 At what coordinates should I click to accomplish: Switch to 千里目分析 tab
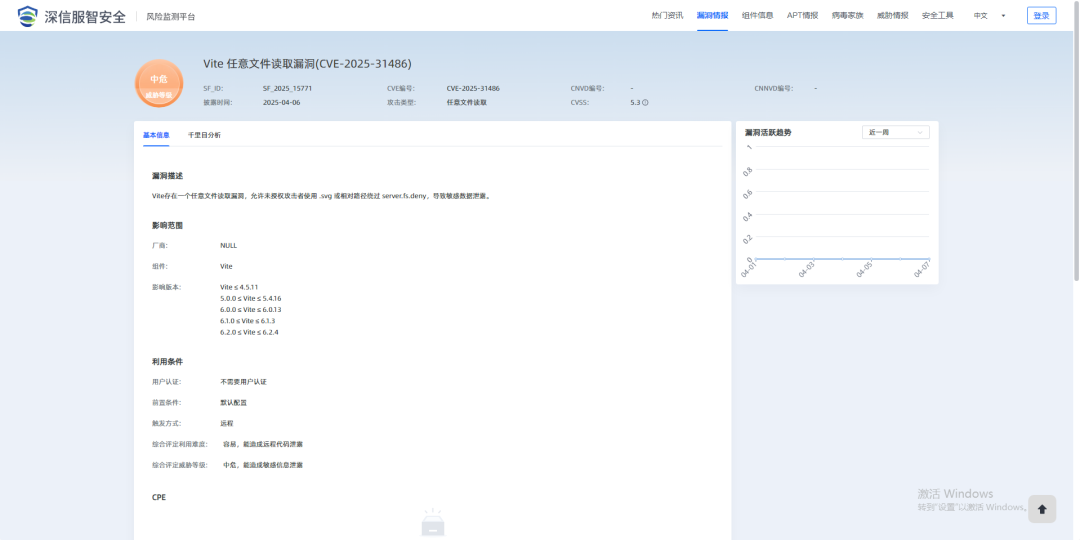coord(205,135)
